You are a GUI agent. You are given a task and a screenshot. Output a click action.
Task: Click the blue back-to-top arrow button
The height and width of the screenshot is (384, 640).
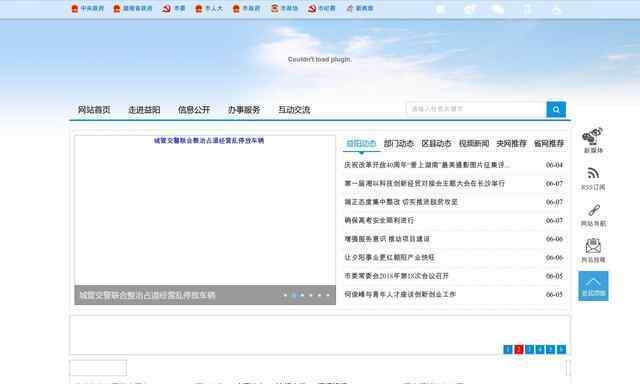pyautogui.click(x=593, y=286)
